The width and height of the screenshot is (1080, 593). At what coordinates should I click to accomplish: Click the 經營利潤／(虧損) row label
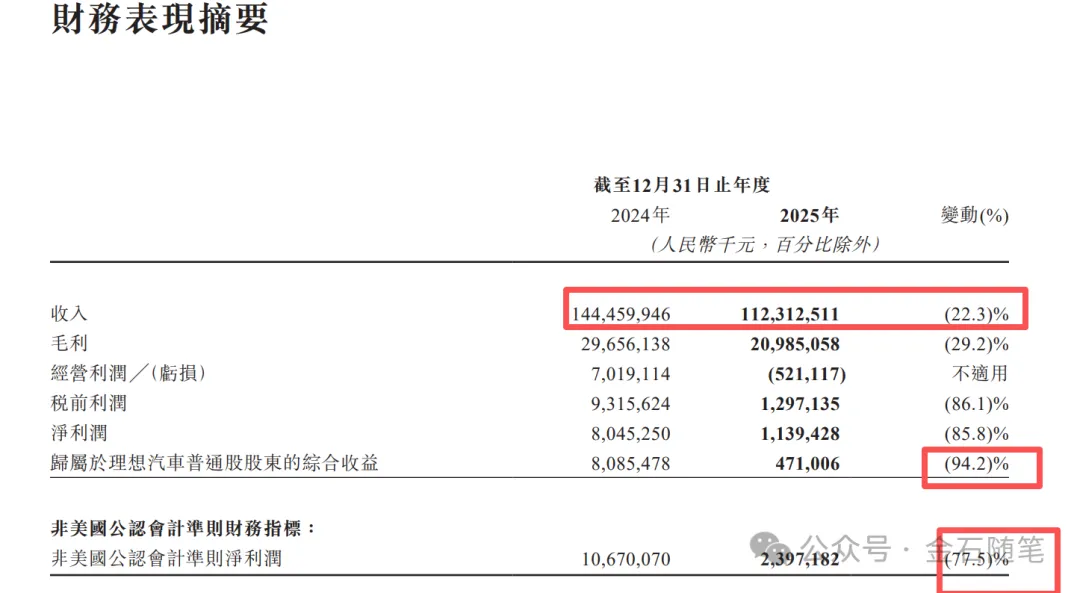[x=127, y=373]
